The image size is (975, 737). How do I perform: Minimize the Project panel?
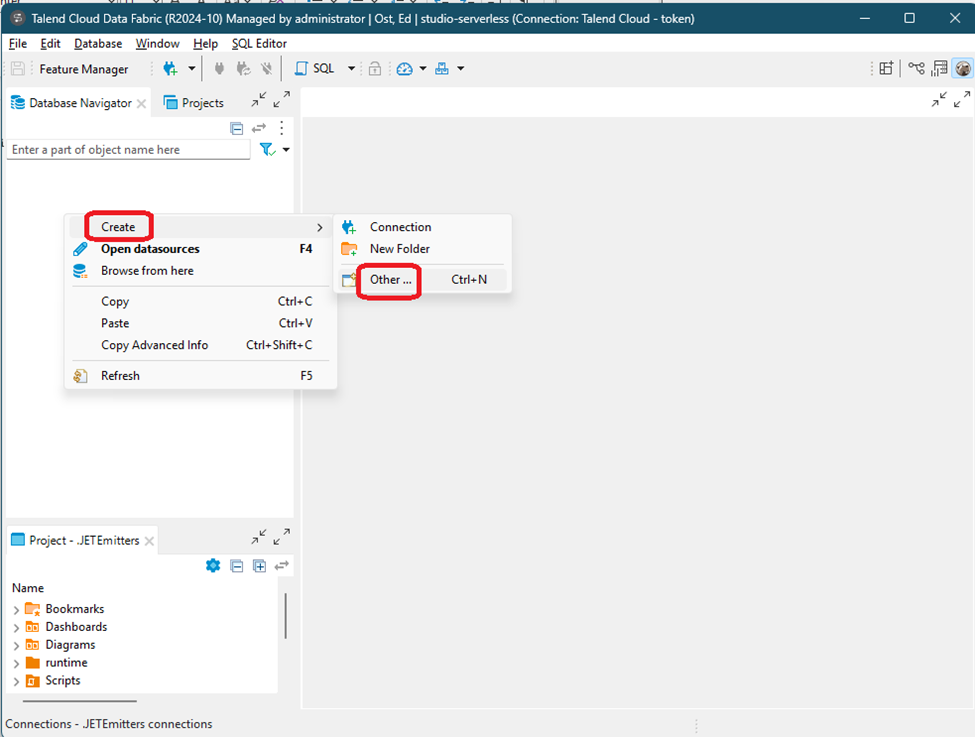point(259,537)
